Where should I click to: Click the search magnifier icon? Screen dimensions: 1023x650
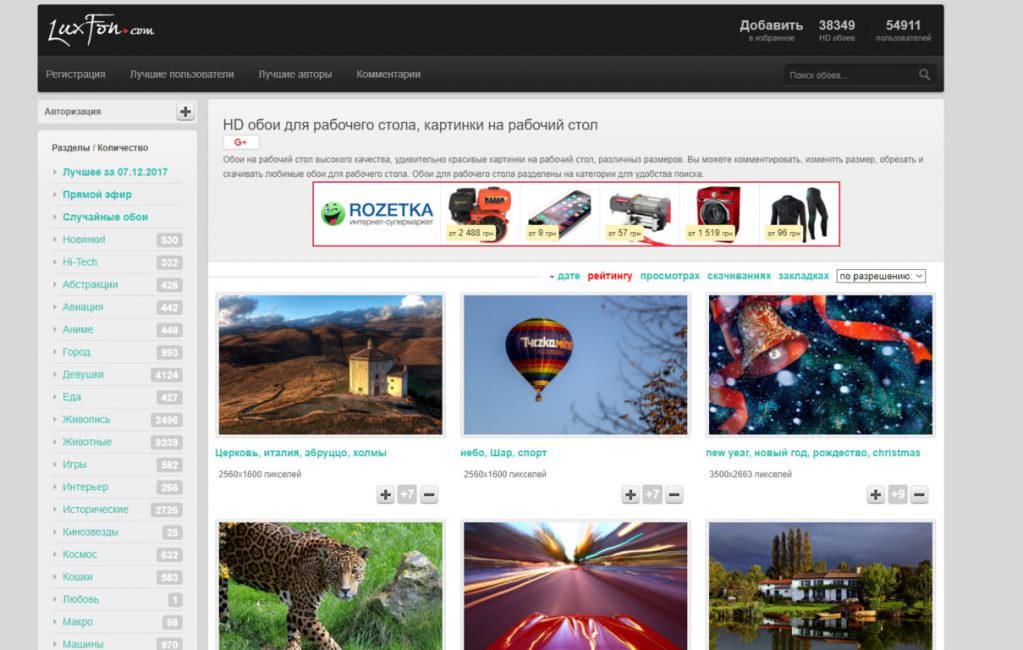click(924, 75)
